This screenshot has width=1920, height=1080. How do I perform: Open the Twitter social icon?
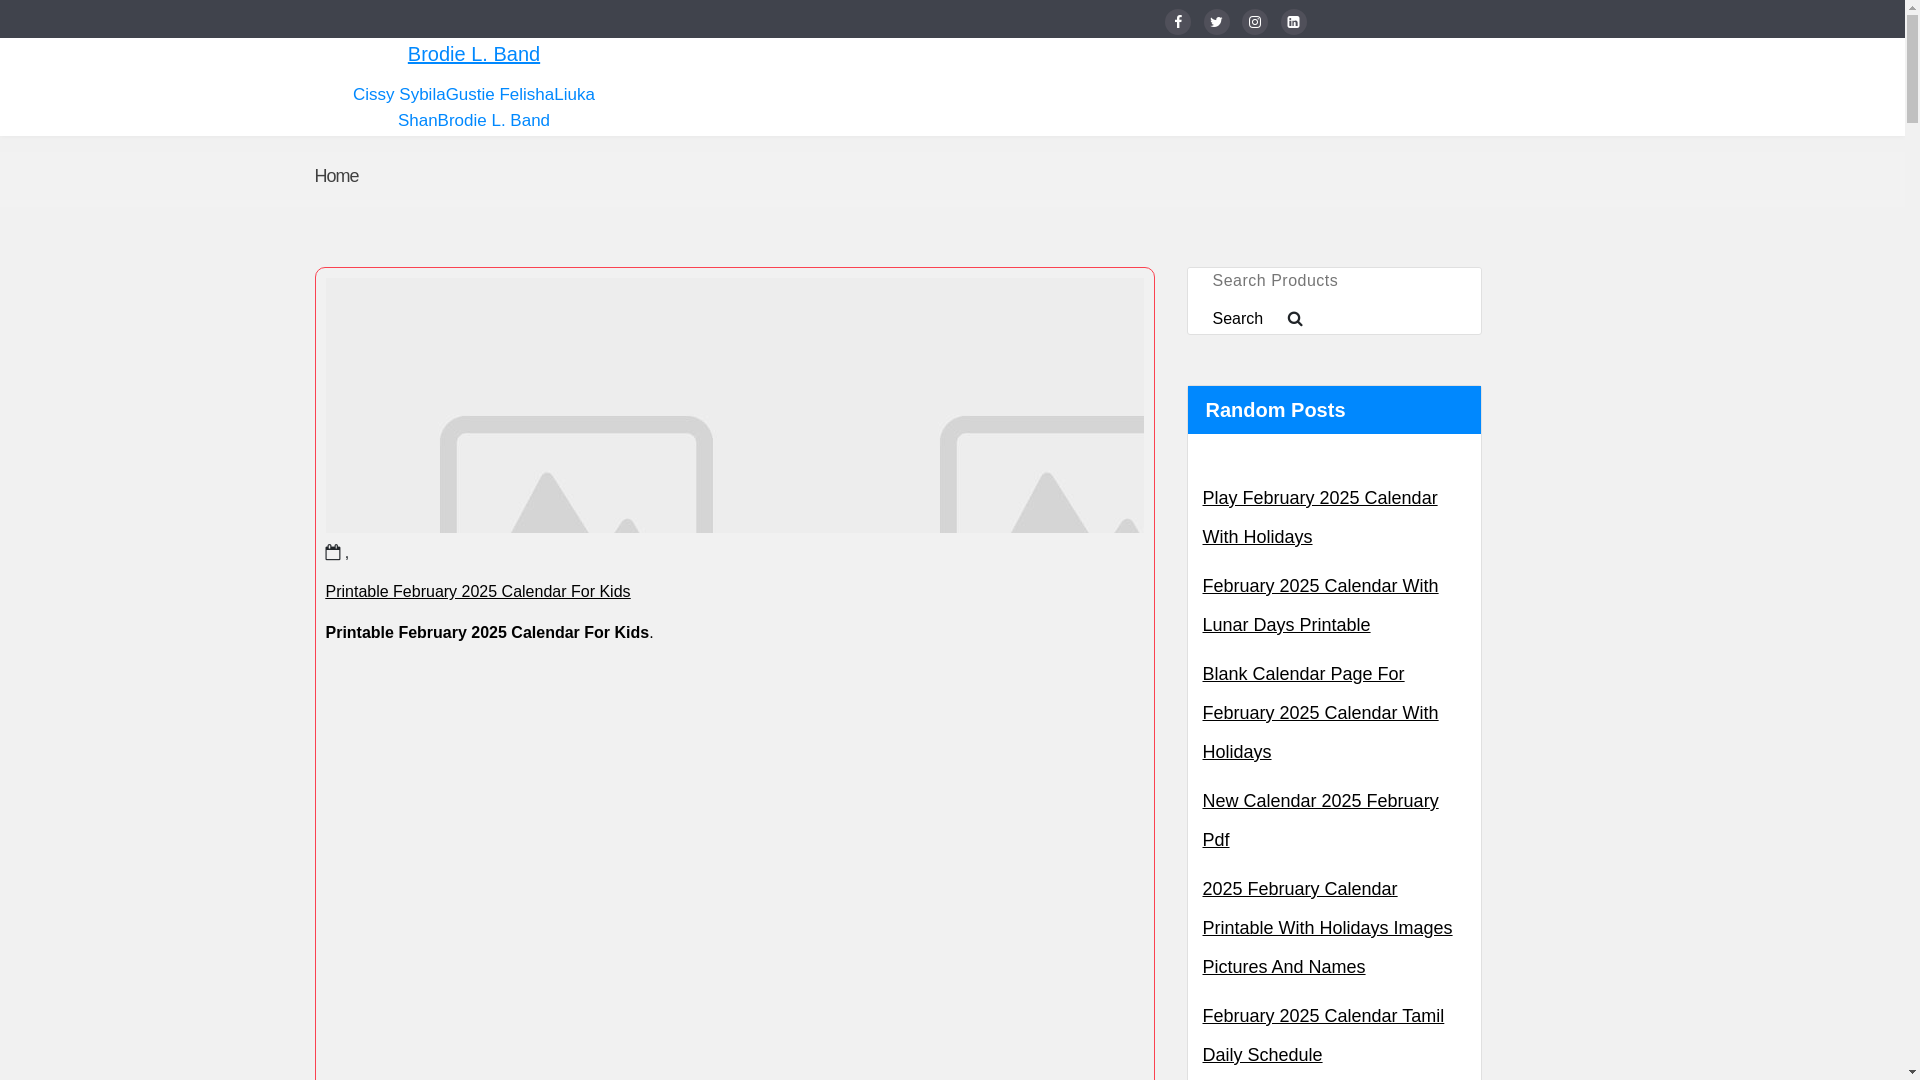tap(1216, 22)
